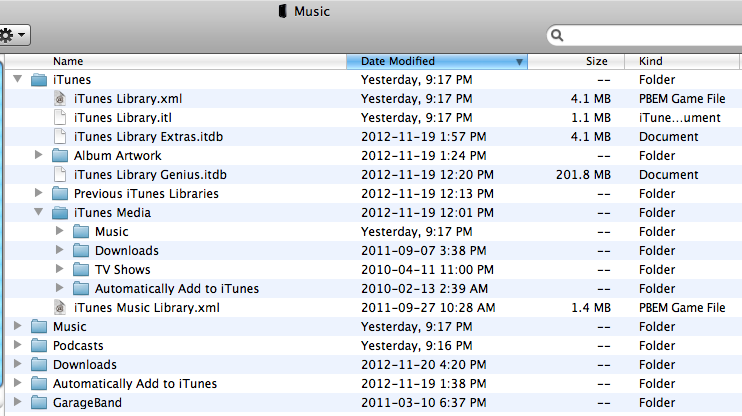Select the iTunes Library.xml file icon

point(60,98)
